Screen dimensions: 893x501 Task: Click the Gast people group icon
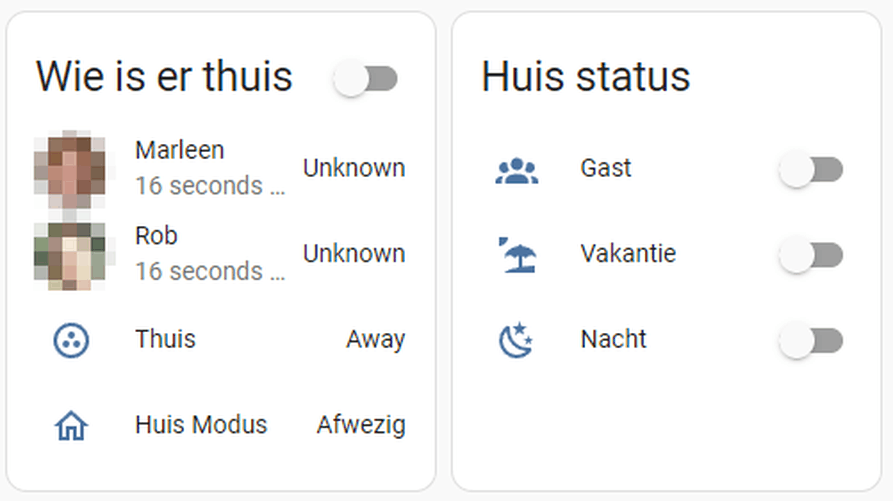[x=517, y=170]
